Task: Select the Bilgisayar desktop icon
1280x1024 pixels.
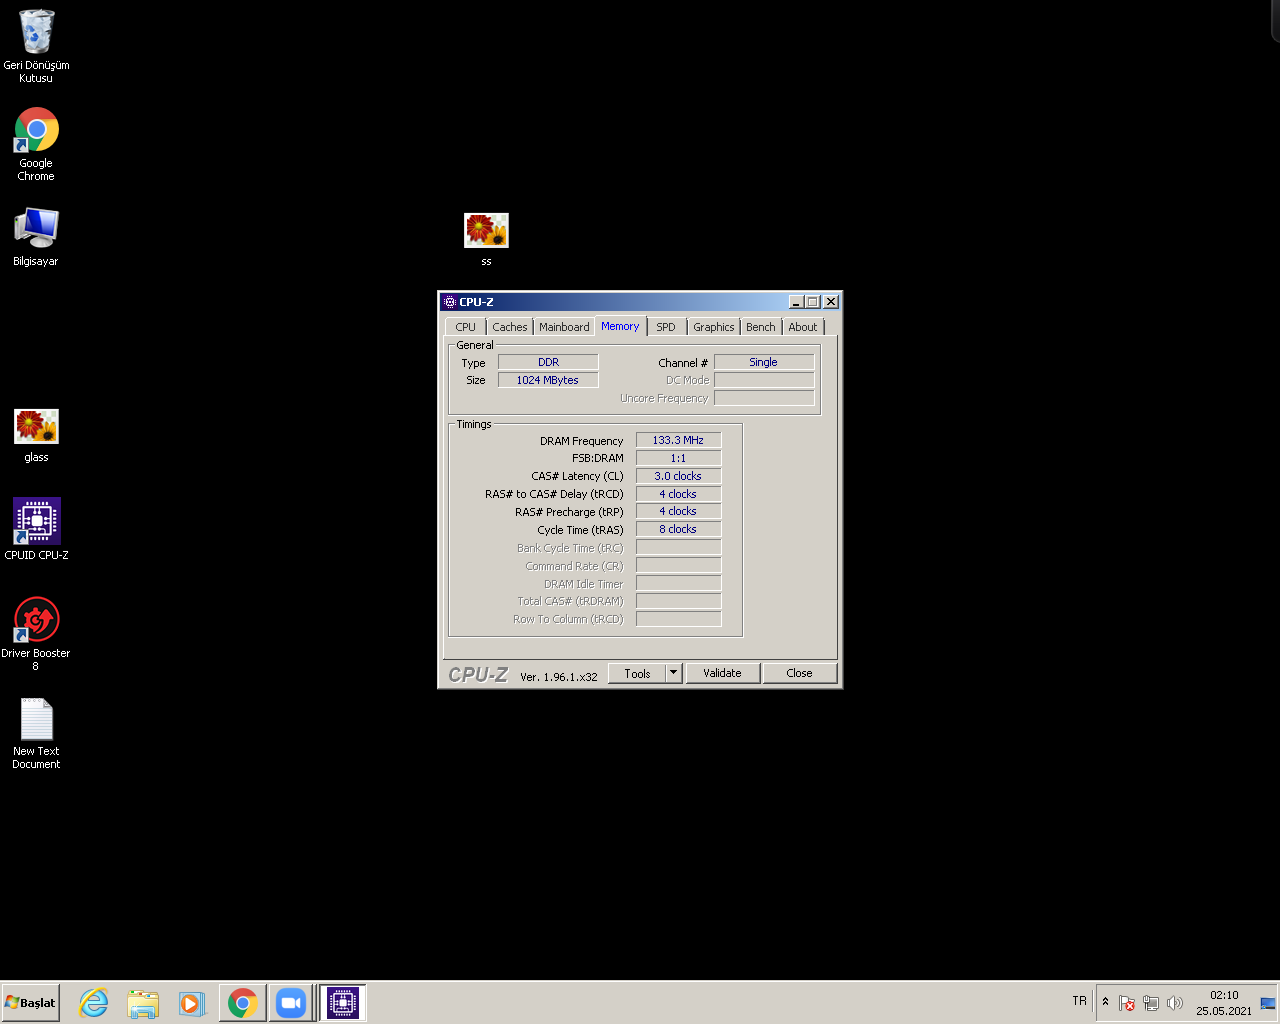Action: 36,237
